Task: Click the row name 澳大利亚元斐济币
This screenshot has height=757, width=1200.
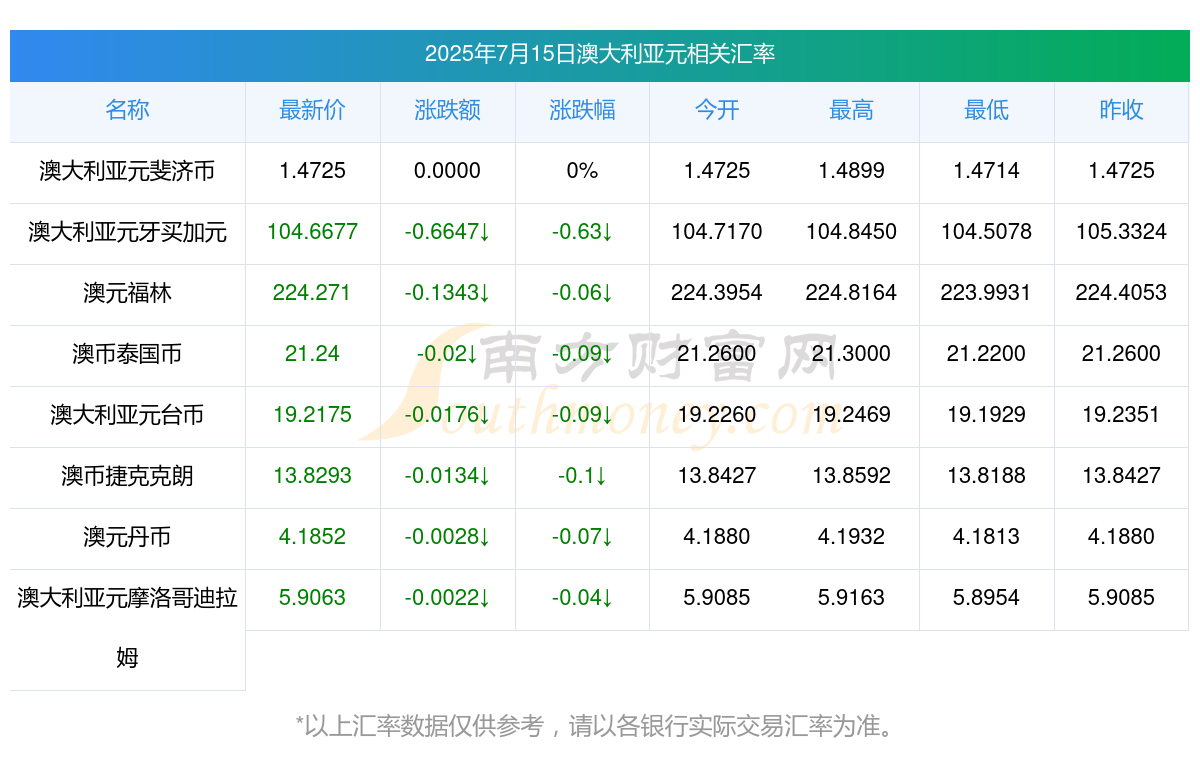Action: 127,171
